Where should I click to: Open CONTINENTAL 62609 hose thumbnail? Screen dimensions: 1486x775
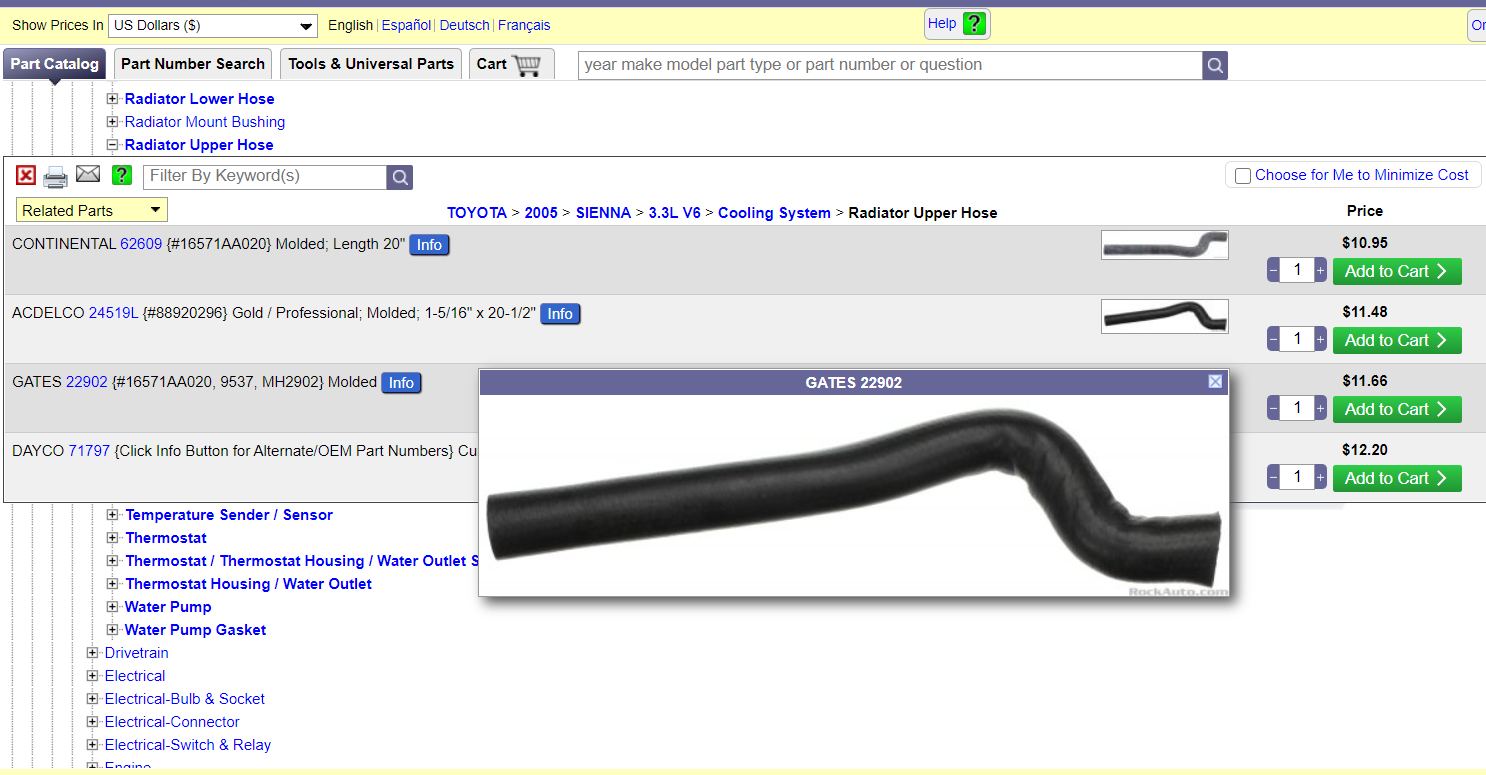pyautogui.click(x=1165, y=245)
